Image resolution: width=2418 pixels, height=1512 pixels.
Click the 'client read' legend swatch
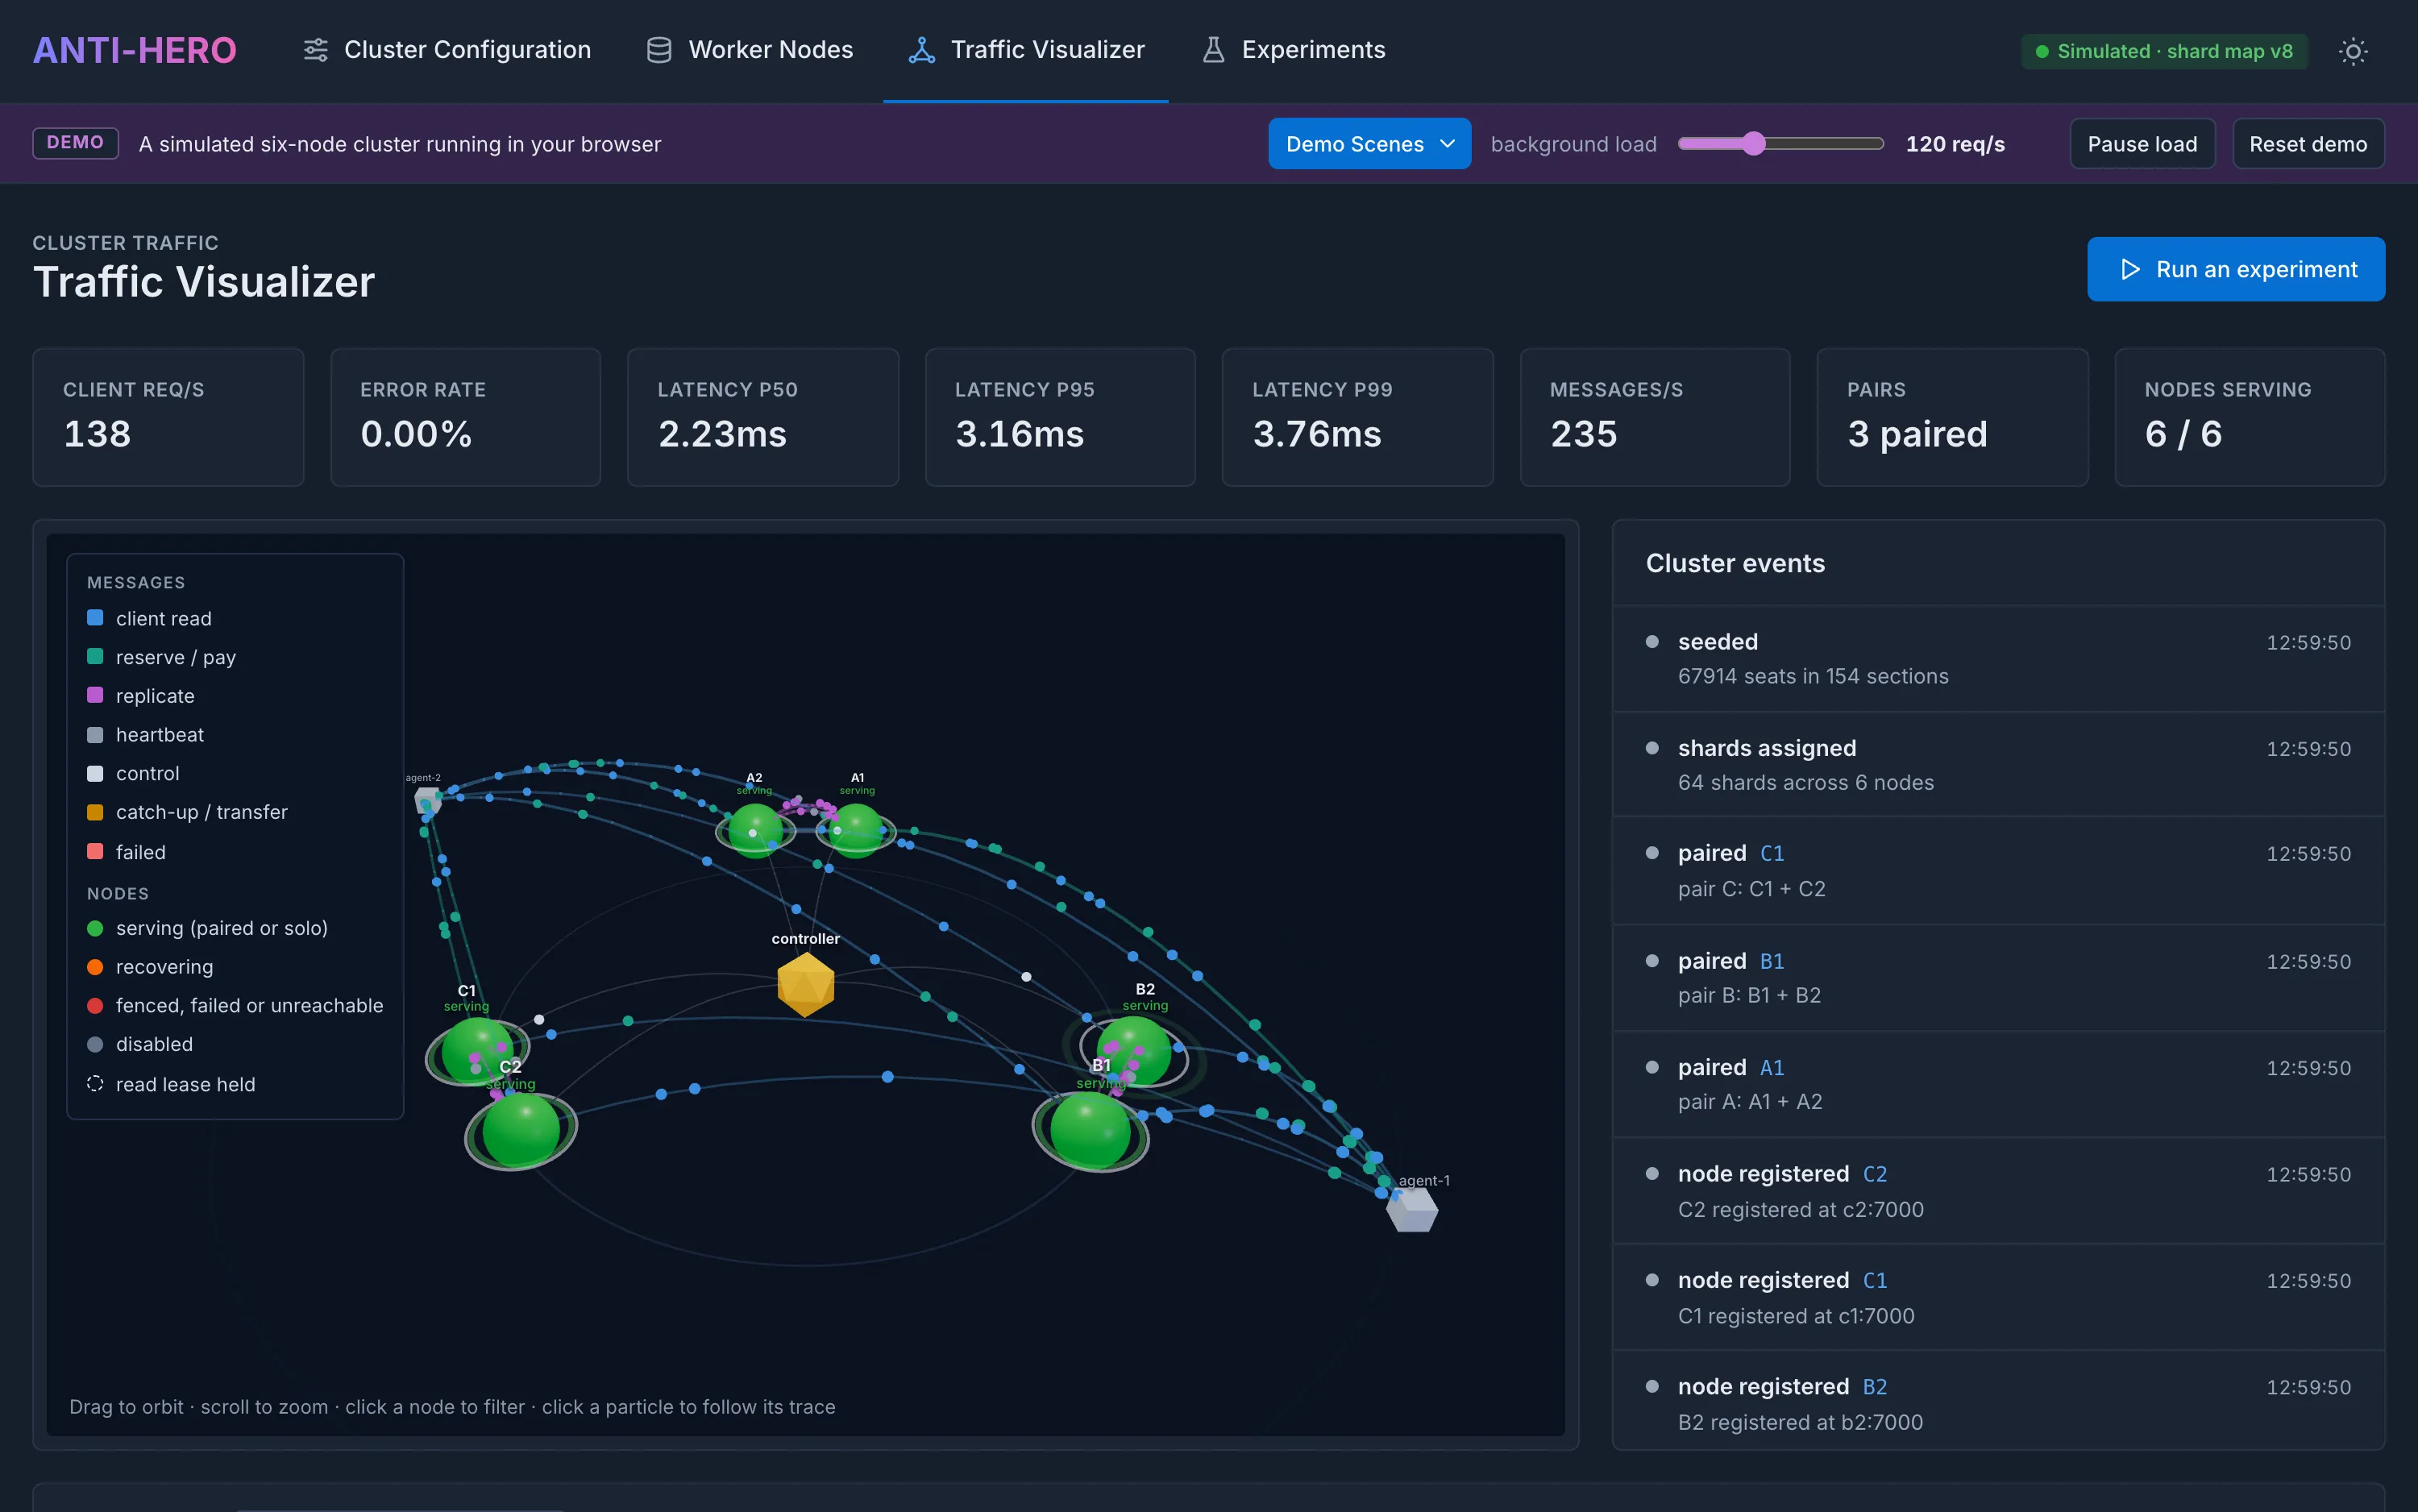[x=95, y=618]
